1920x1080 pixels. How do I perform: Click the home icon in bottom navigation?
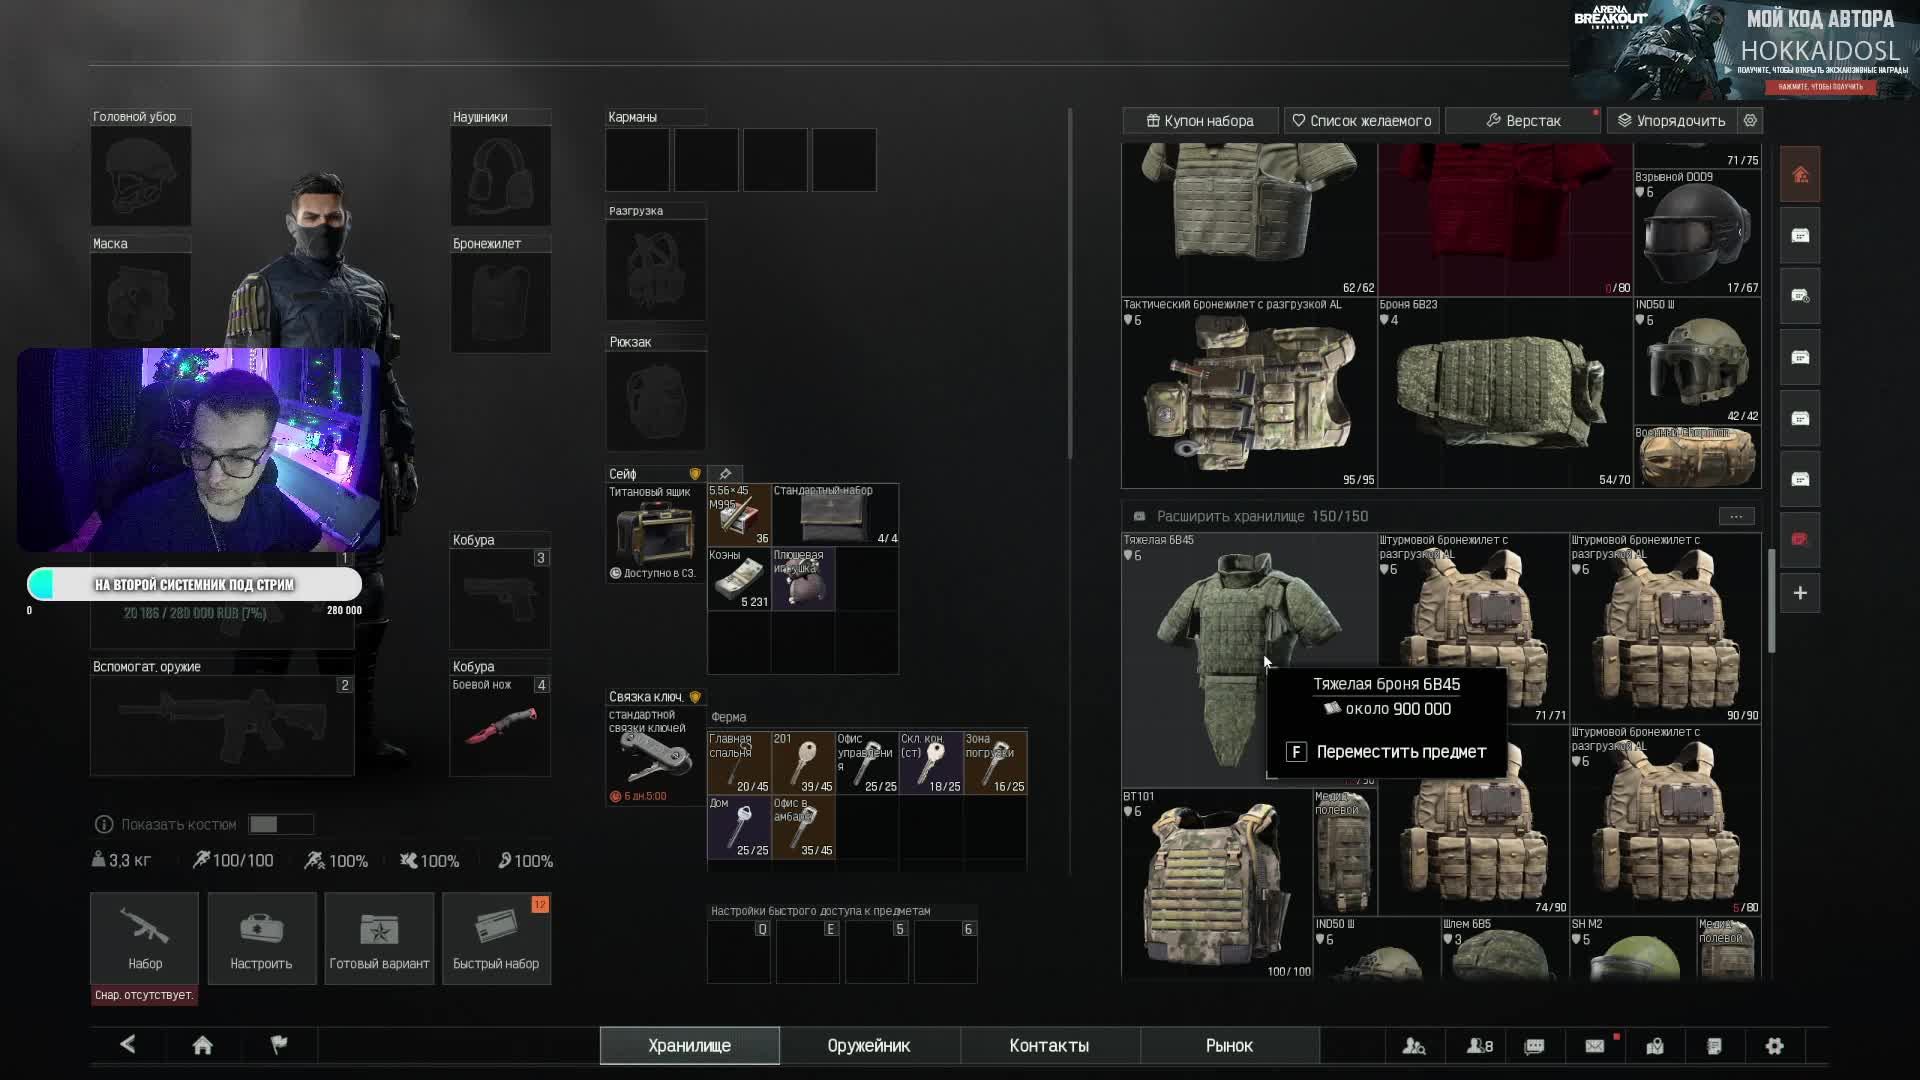(x=202, y=1045)
